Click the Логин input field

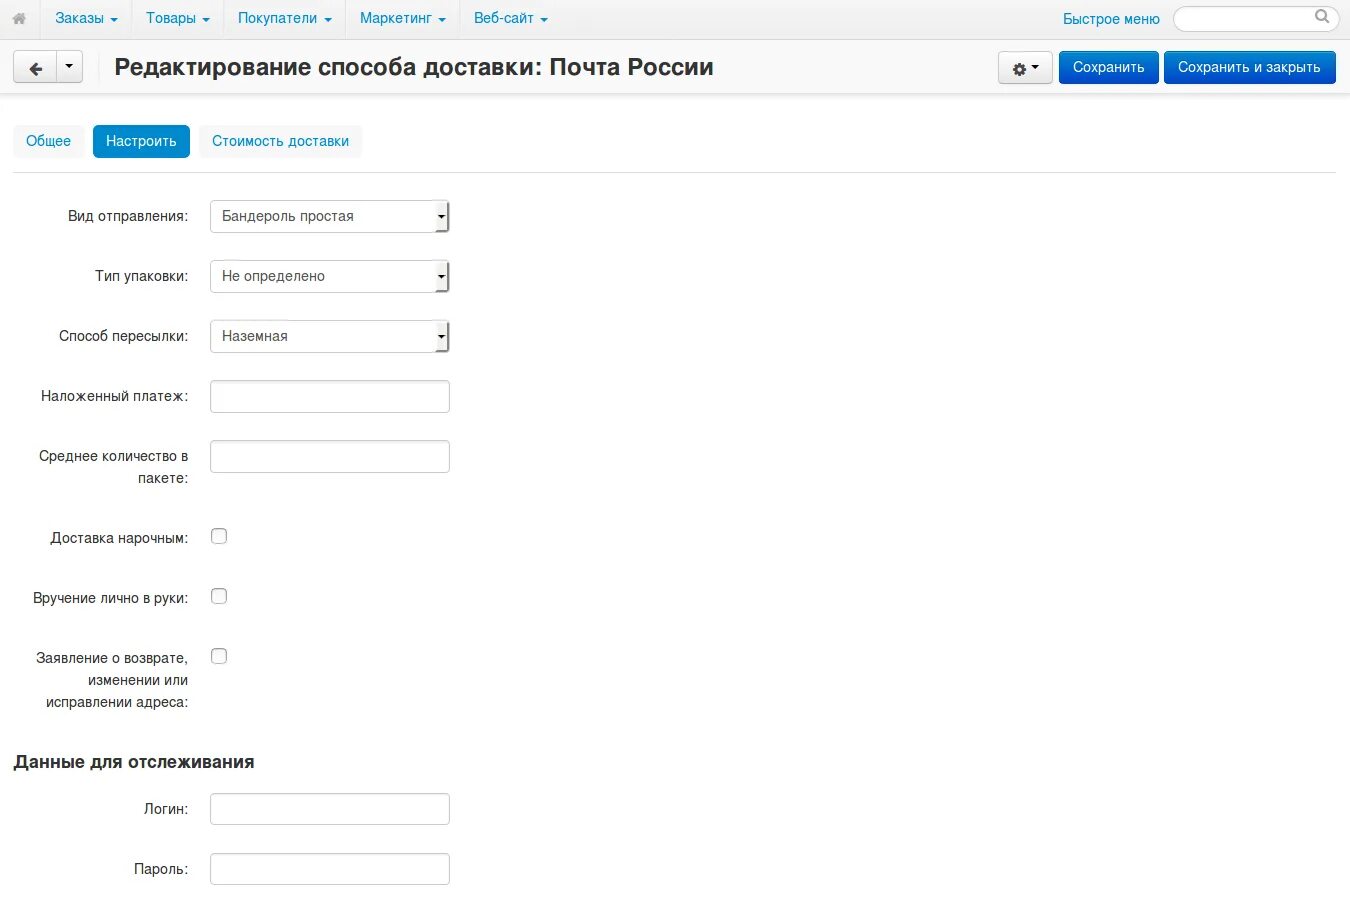330,809
